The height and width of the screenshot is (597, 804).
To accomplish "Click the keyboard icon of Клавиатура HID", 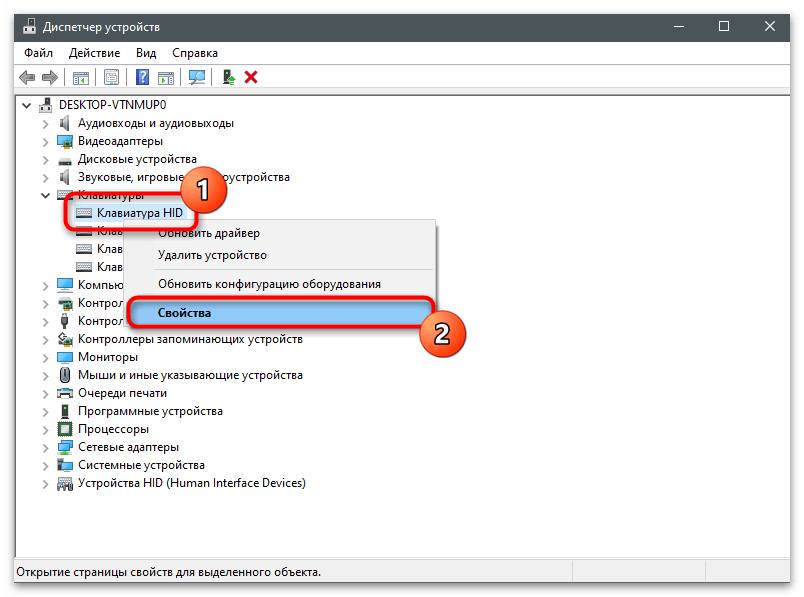I will pos(84,213).
